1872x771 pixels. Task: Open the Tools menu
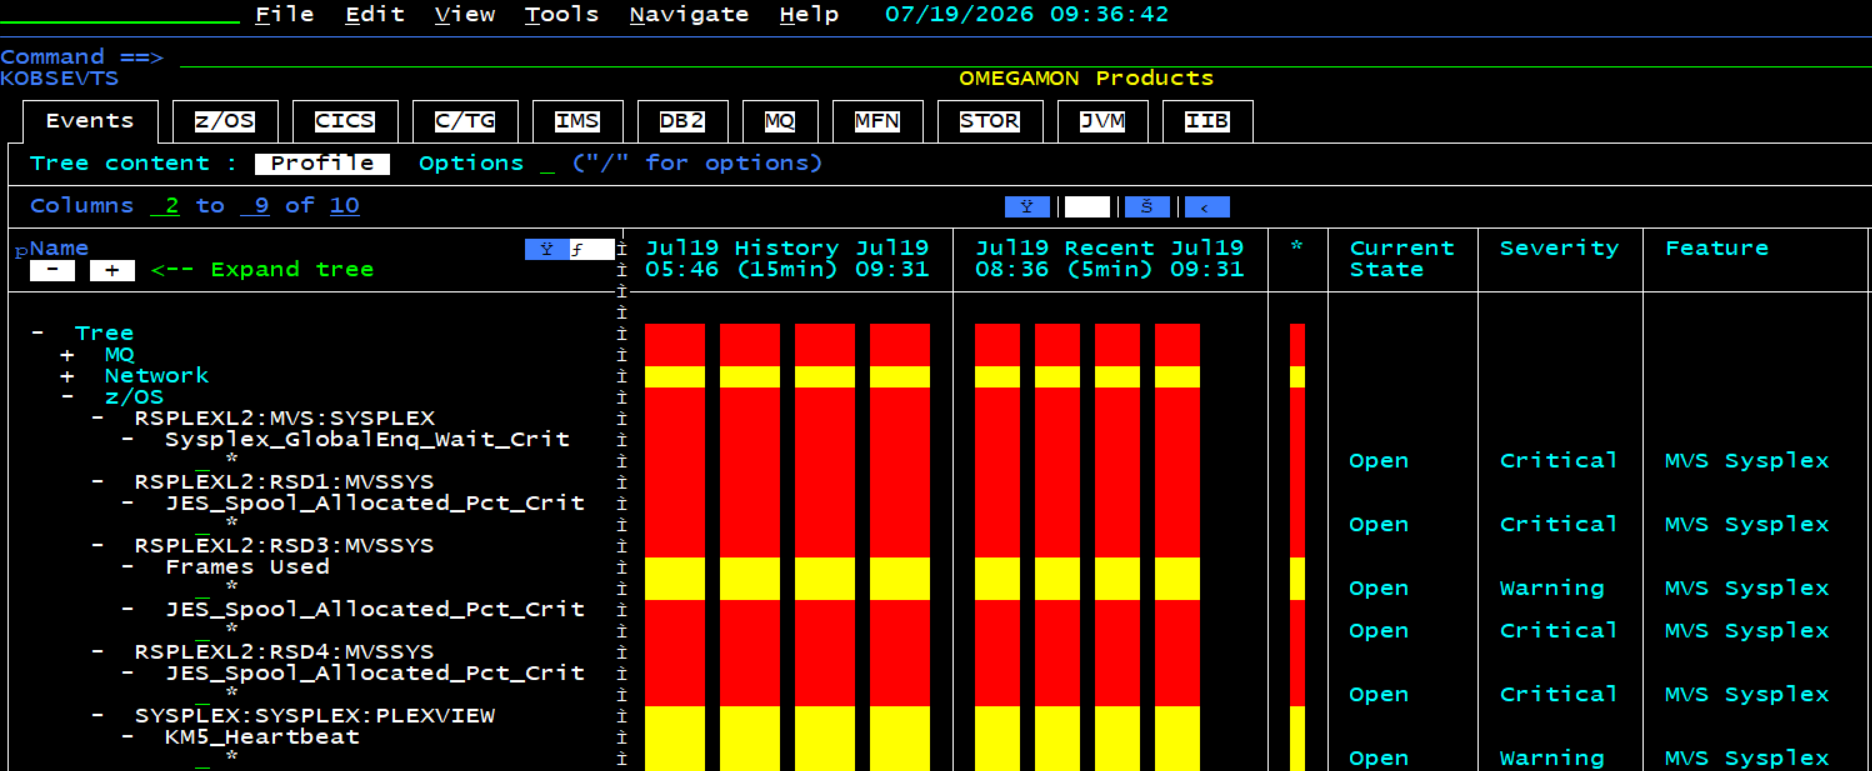coord(562,14)
